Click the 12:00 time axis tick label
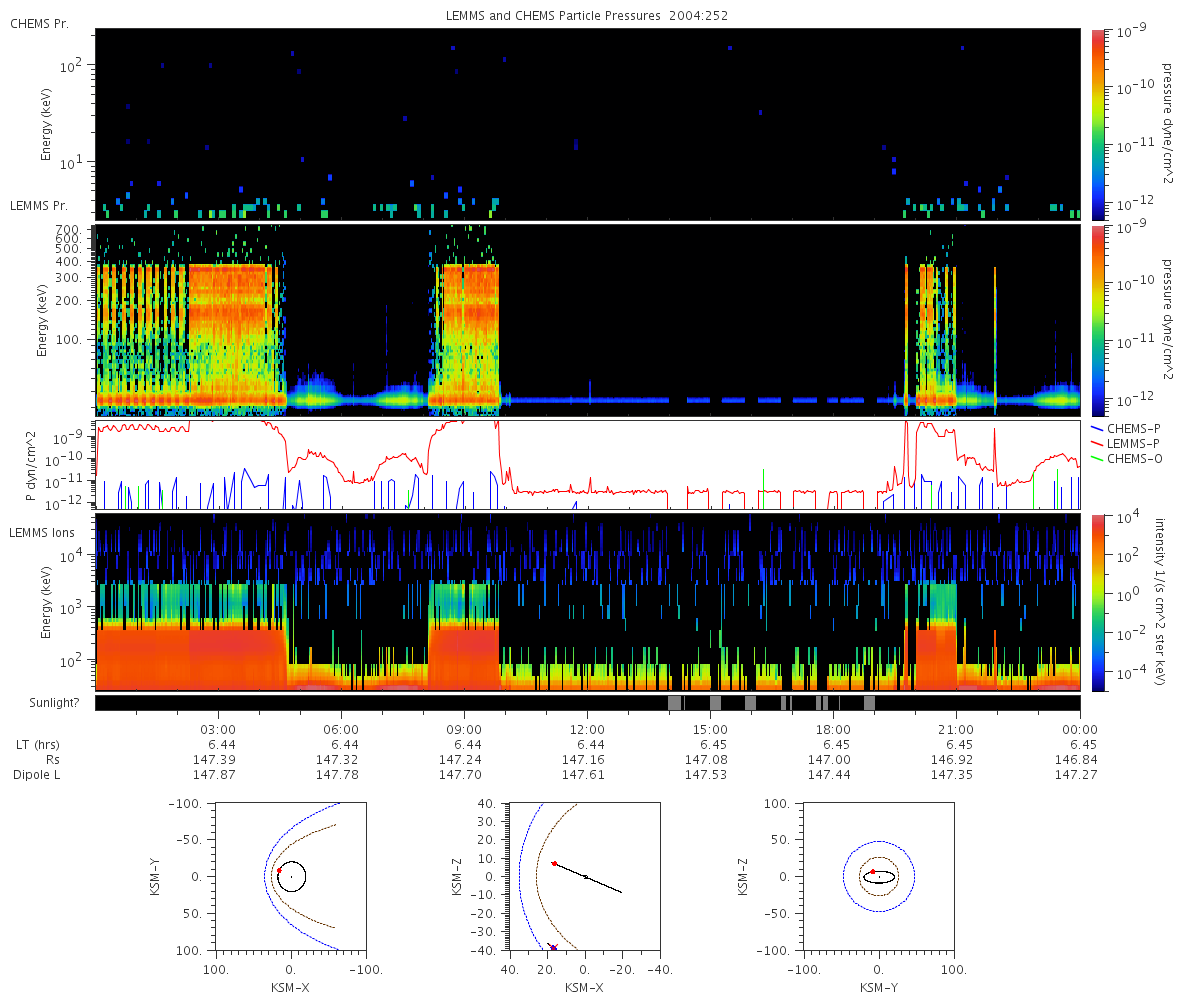 tap(587, 729)
